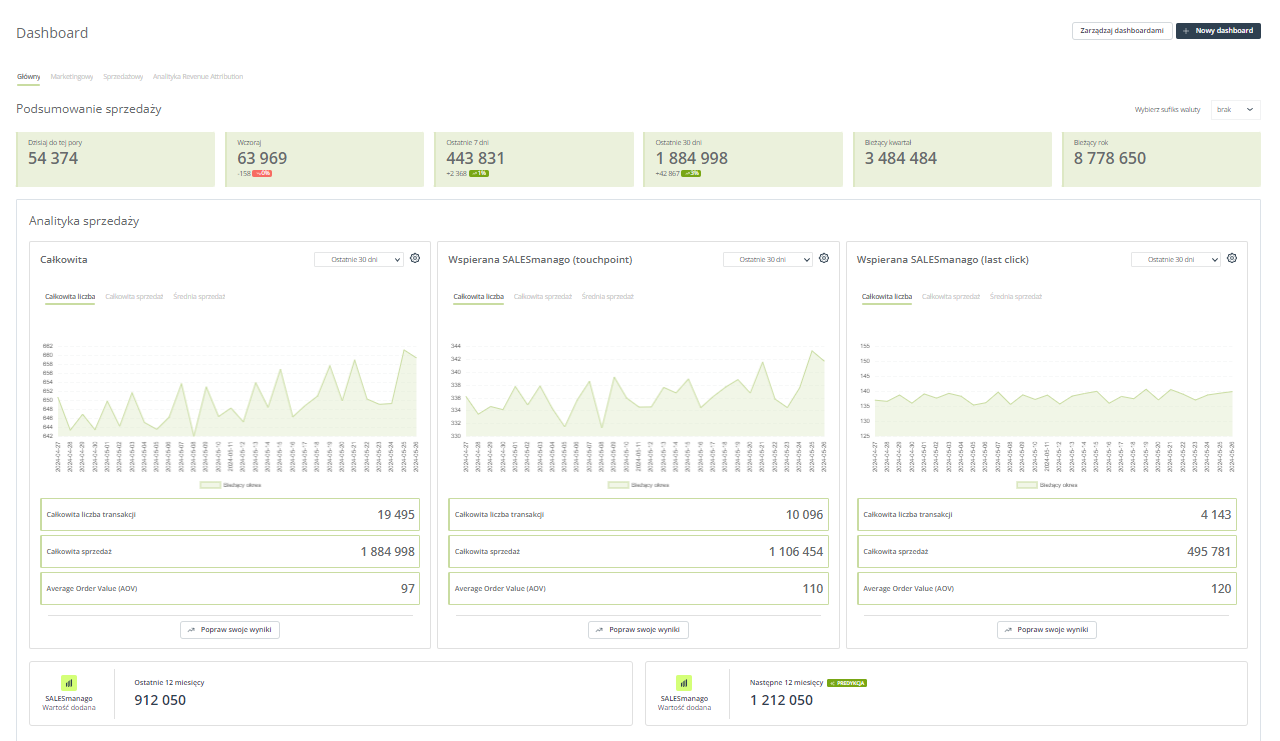Open period dropdown in Całkowita panel
Viewport: 1280px width, 741px height.
click(x=359, y=259)
